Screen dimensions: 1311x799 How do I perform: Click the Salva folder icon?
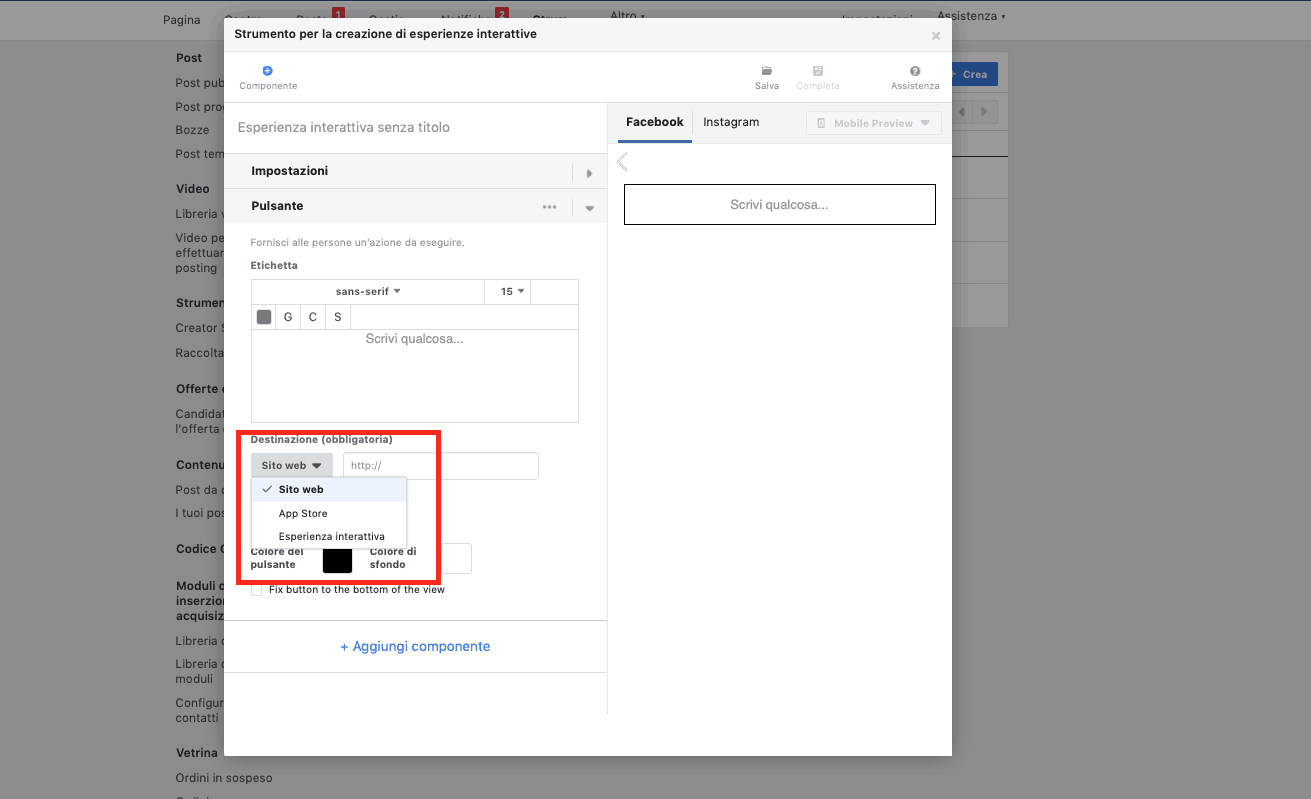[767, 71]
